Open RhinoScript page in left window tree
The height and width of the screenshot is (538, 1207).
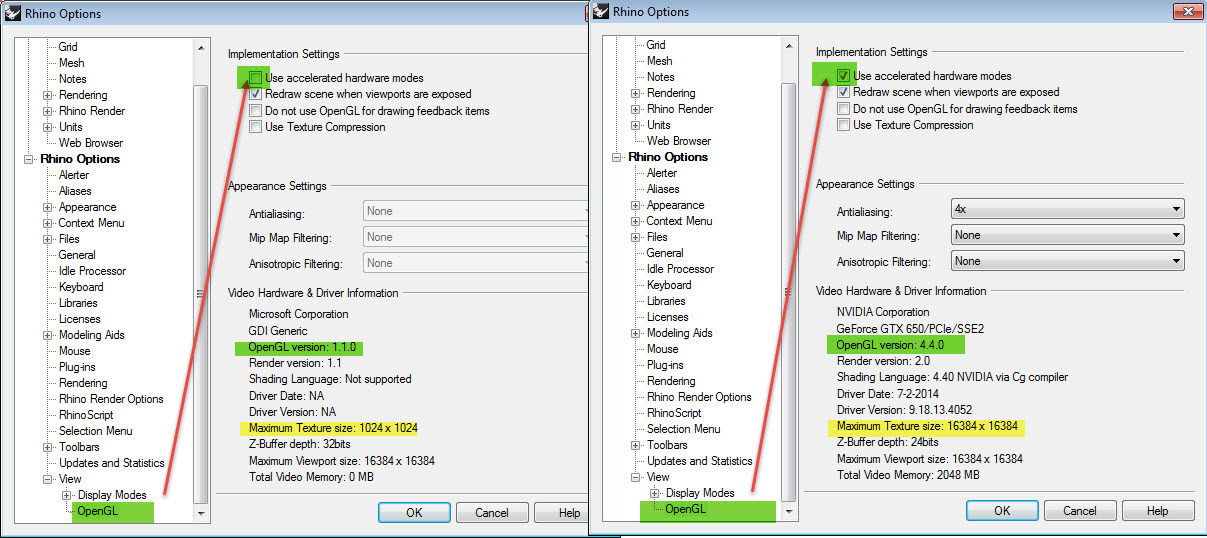(85, 415)
